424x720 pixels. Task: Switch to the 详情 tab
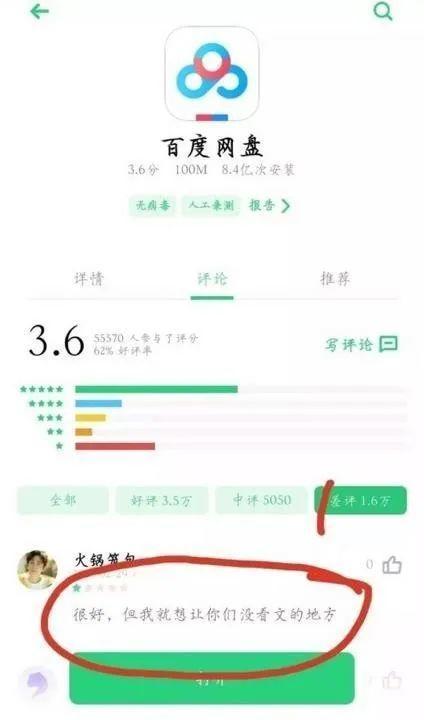coord(89,279)
